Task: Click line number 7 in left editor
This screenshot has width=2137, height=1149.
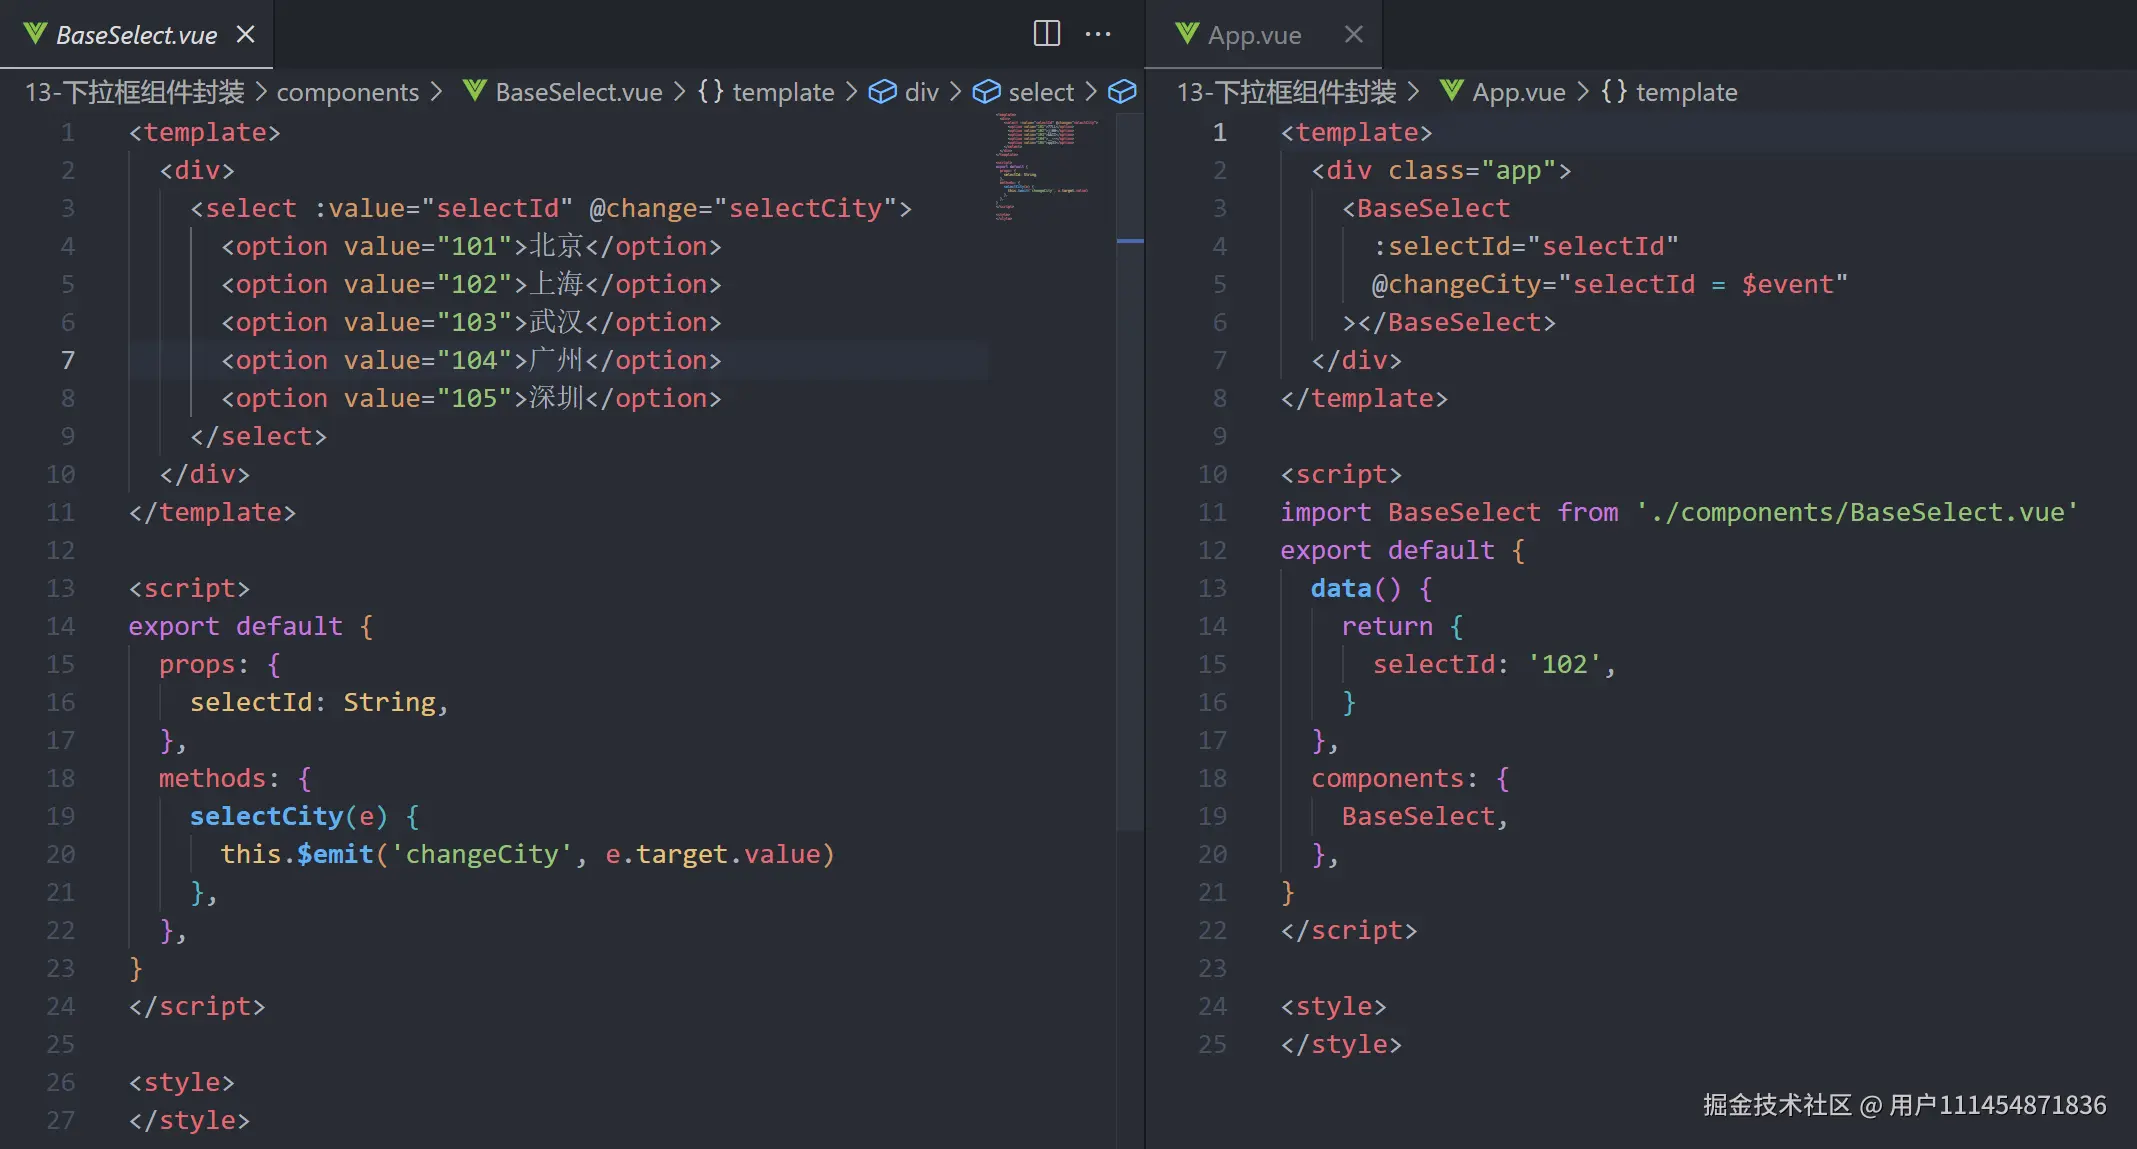Action: click(x=67, y=360)
